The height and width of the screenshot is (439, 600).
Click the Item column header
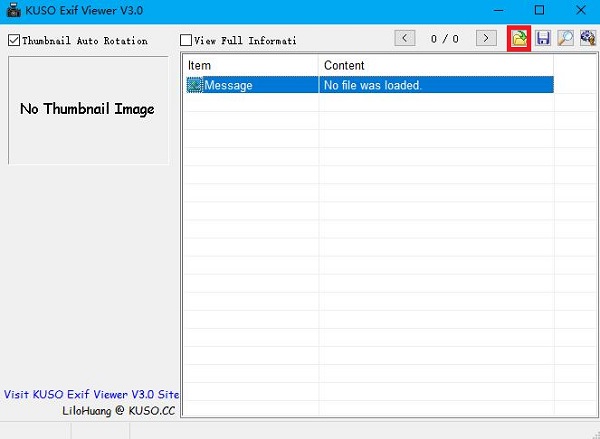point(251,65)
